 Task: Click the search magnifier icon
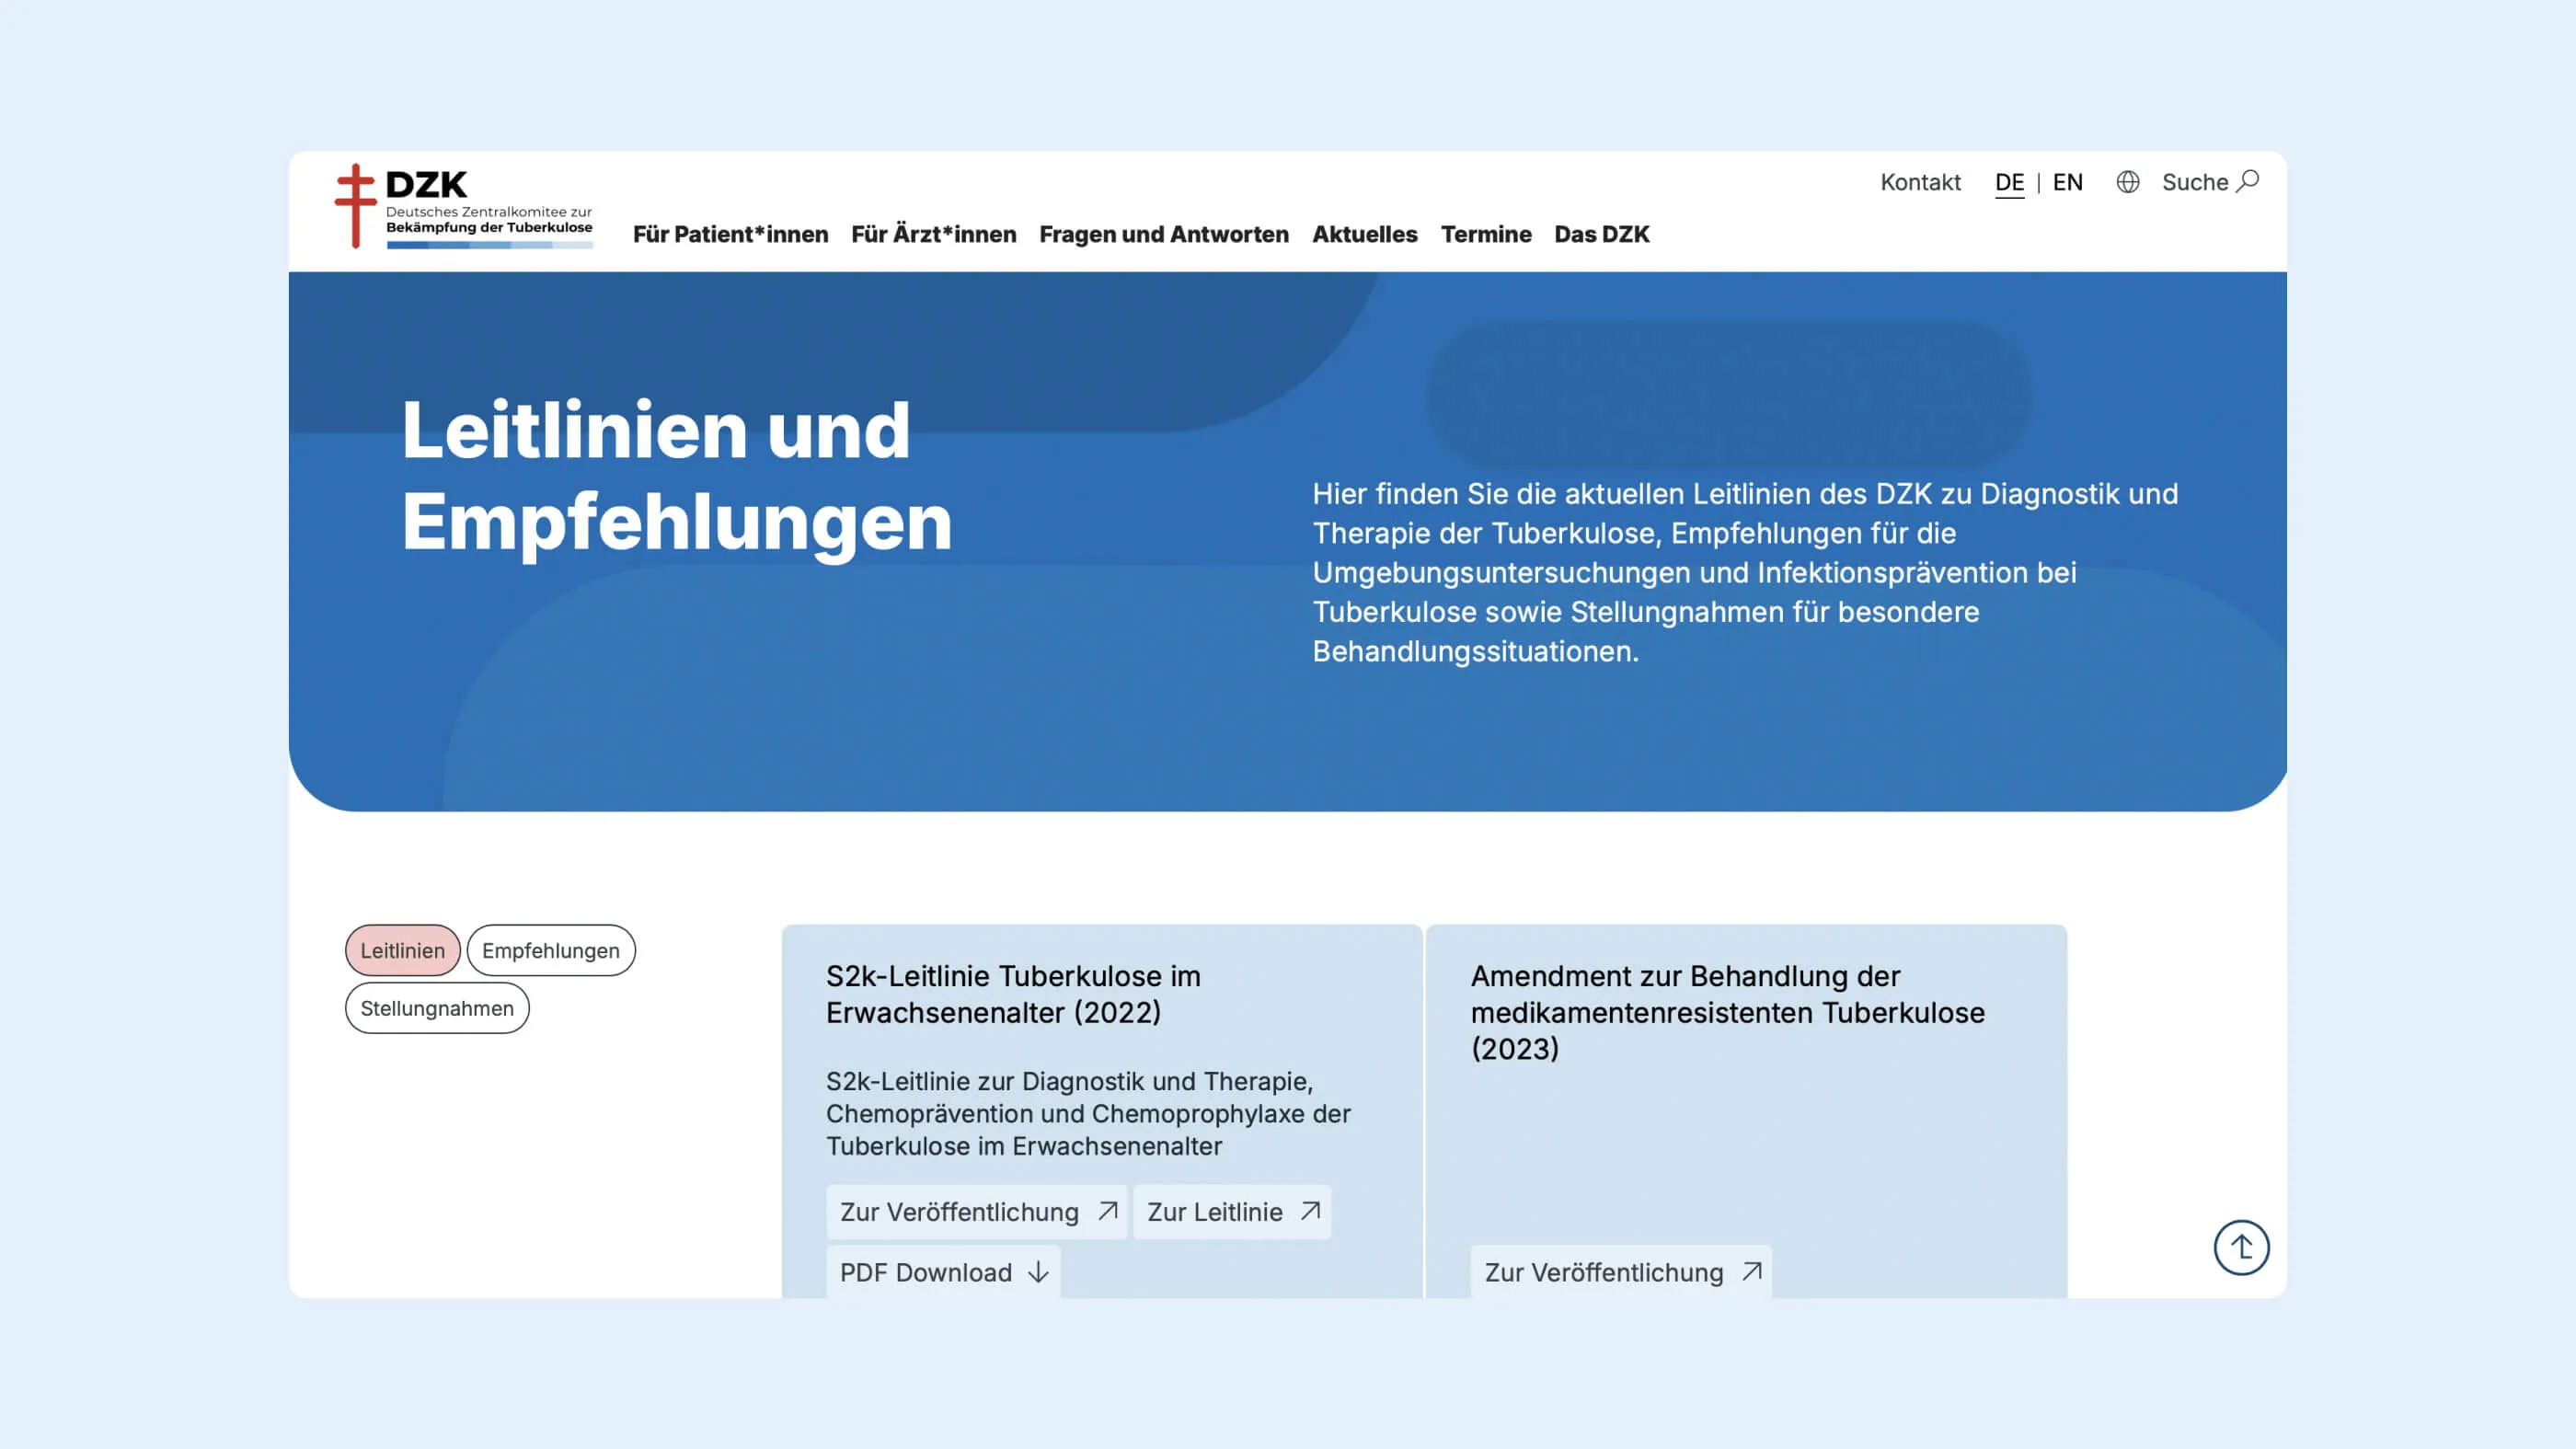click(2248, 181)
